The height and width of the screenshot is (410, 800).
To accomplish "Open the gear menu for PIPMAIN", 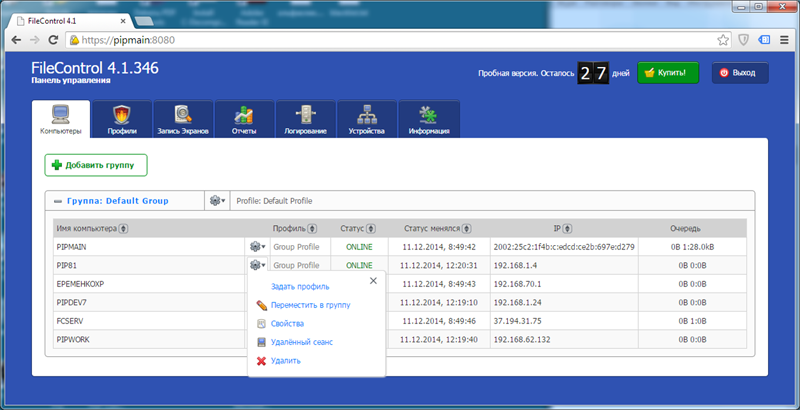I will (257, 246).
